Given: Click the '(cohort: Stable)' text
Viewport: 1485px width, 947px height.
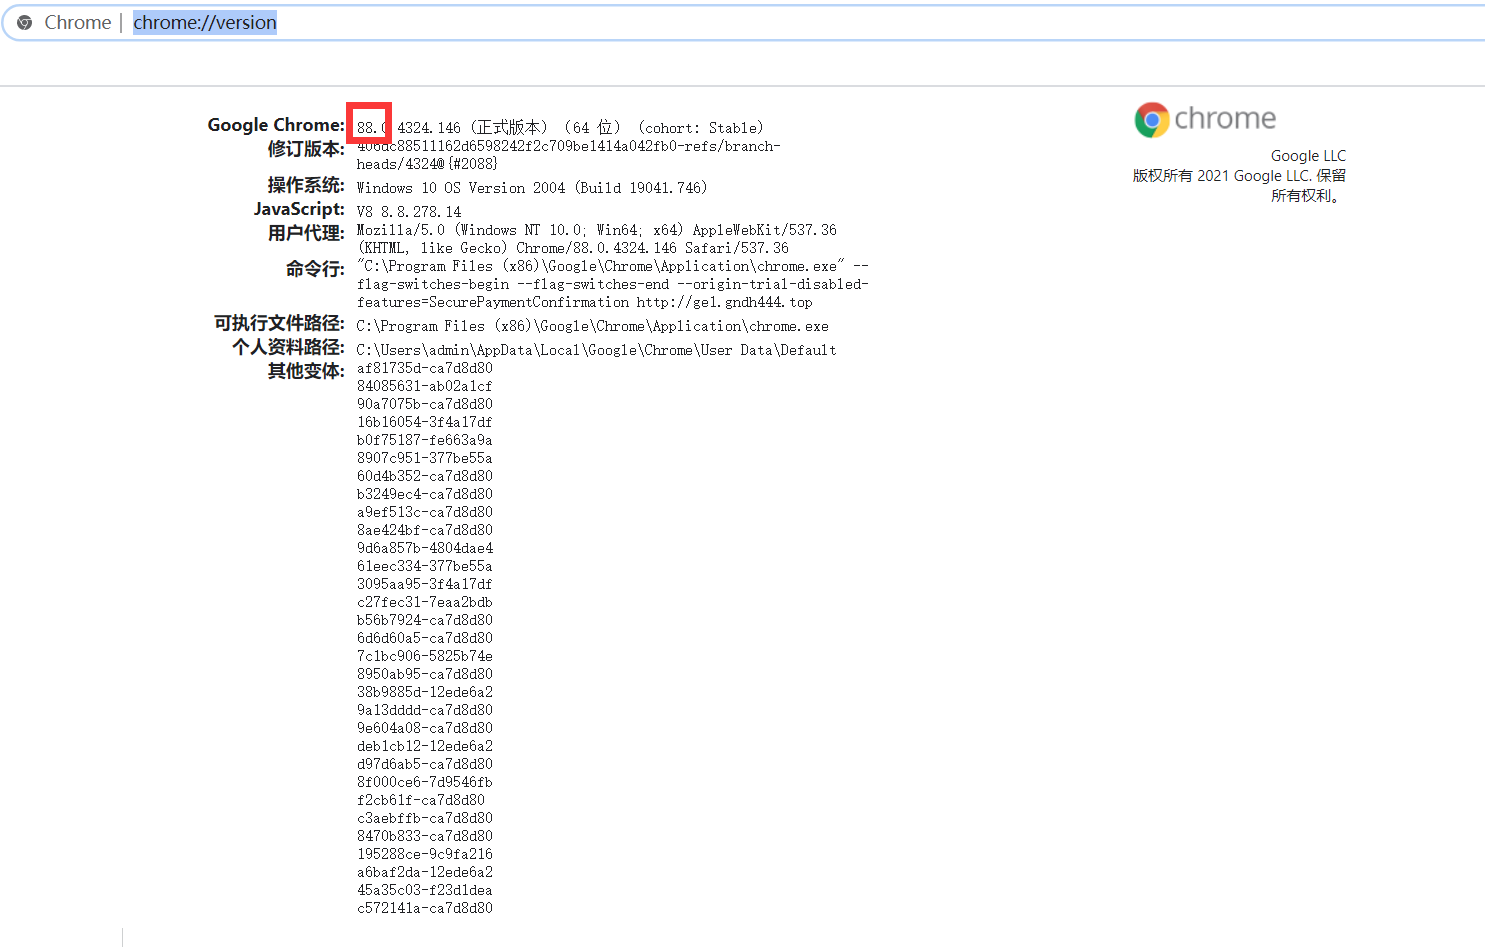Looking at the screenshot, I should (x=701, y=128).
